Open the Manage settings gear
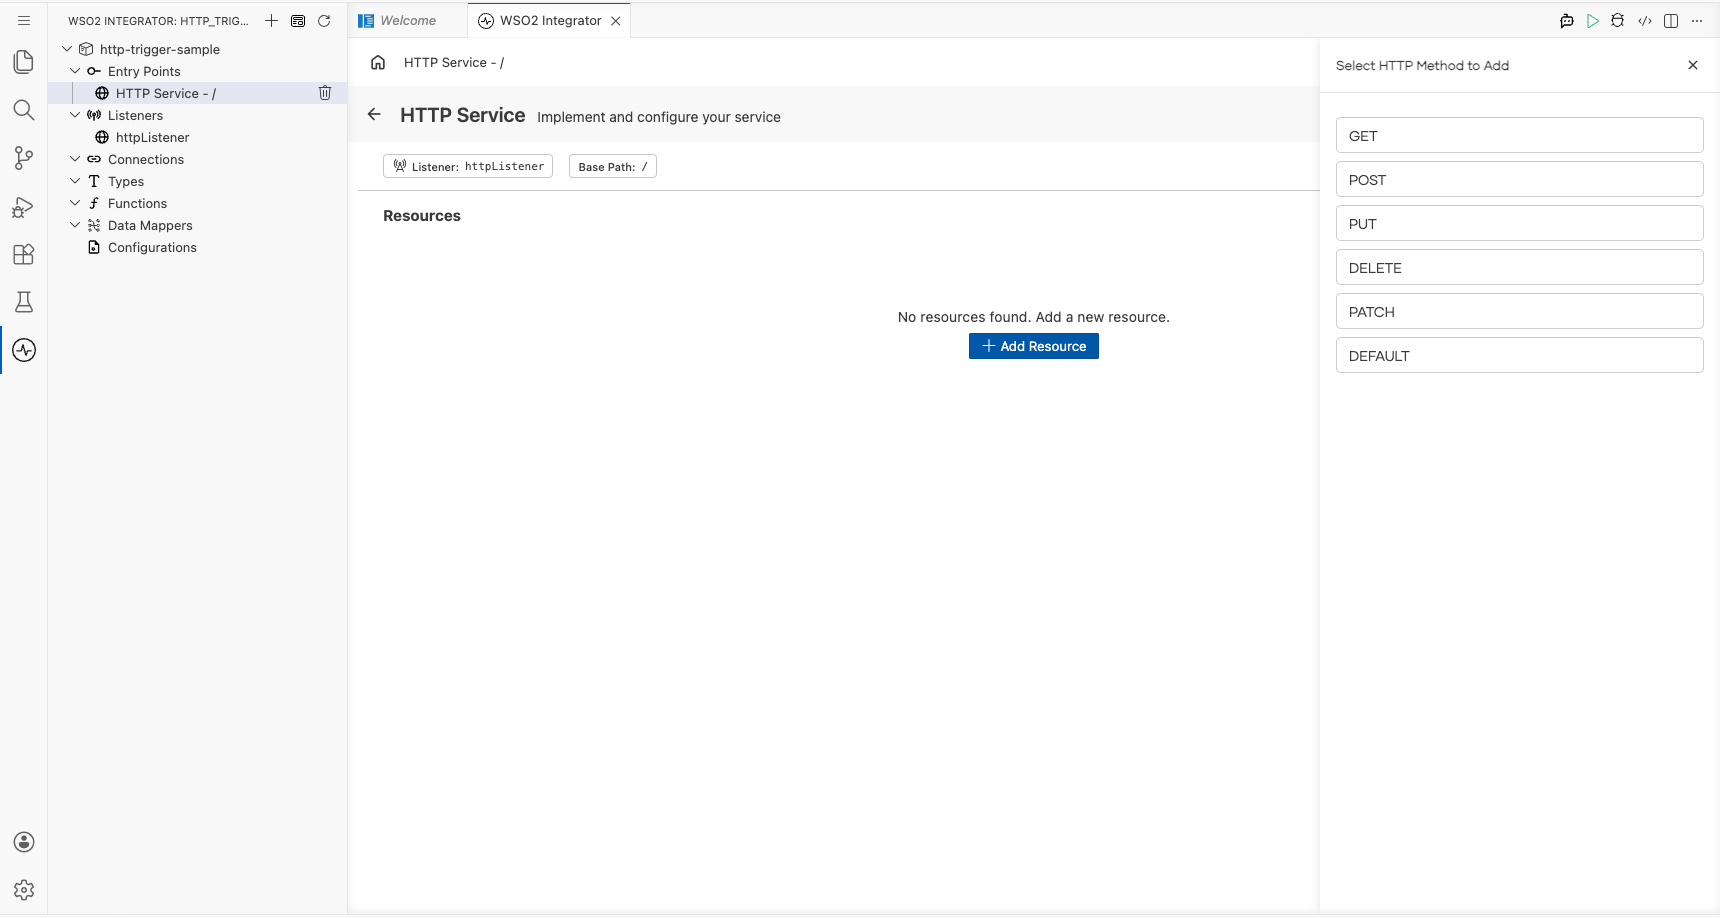1720x918 pixels. point(24,890)
